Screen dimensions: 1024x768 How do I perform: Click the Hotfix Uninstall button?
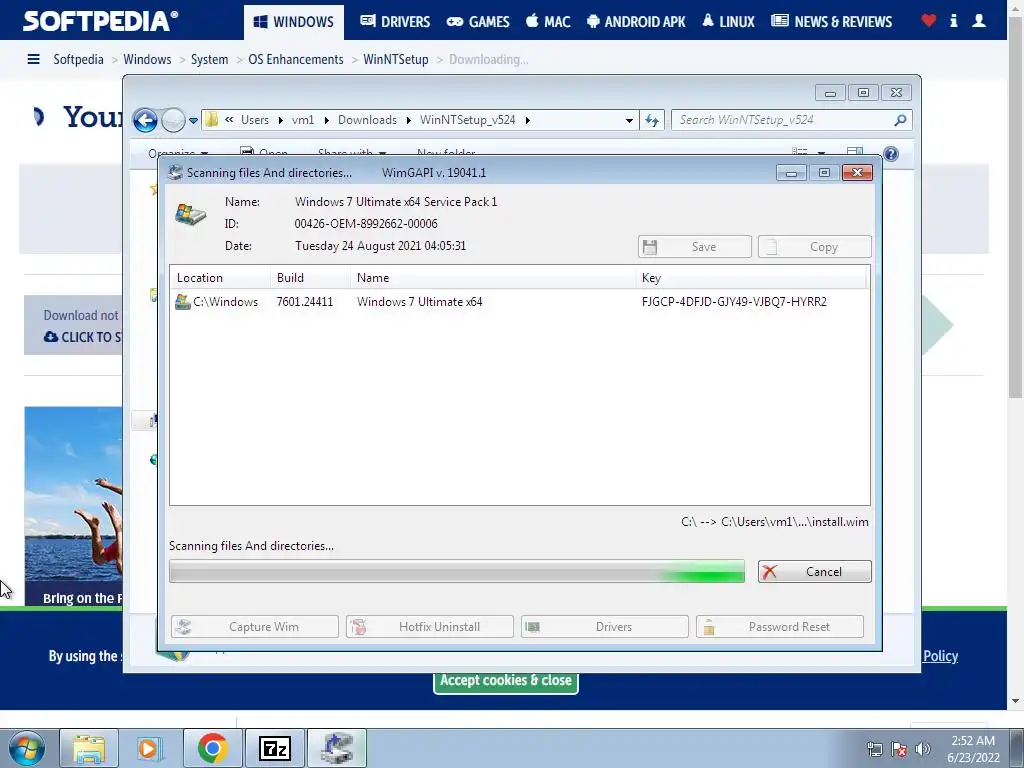tap(430, 627)
